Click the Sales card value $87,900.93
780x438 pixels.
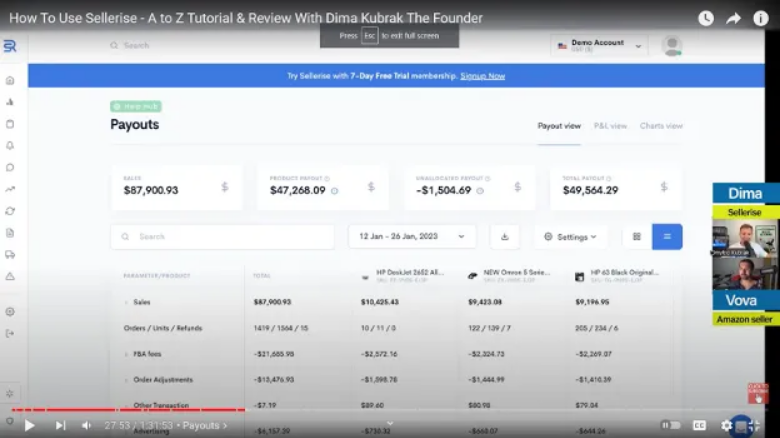coord(151,190)
